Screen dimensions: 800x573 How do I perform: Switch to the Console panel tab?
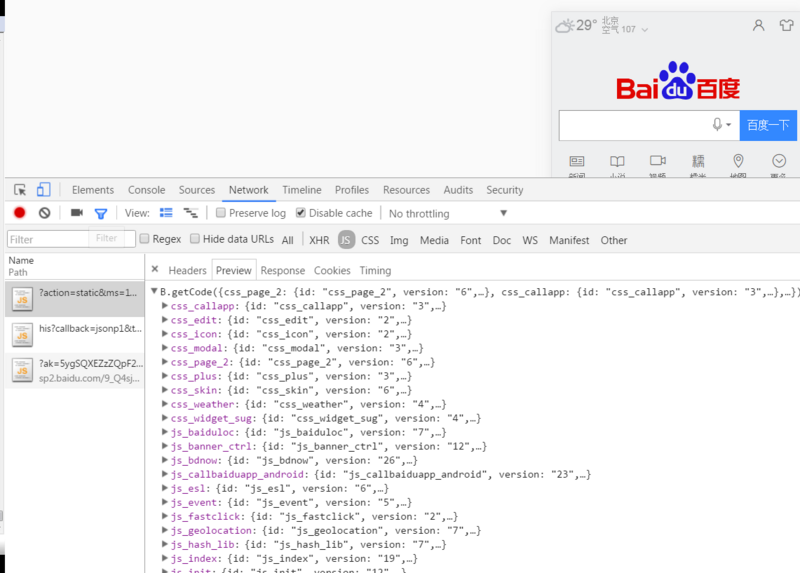point(146,190)
